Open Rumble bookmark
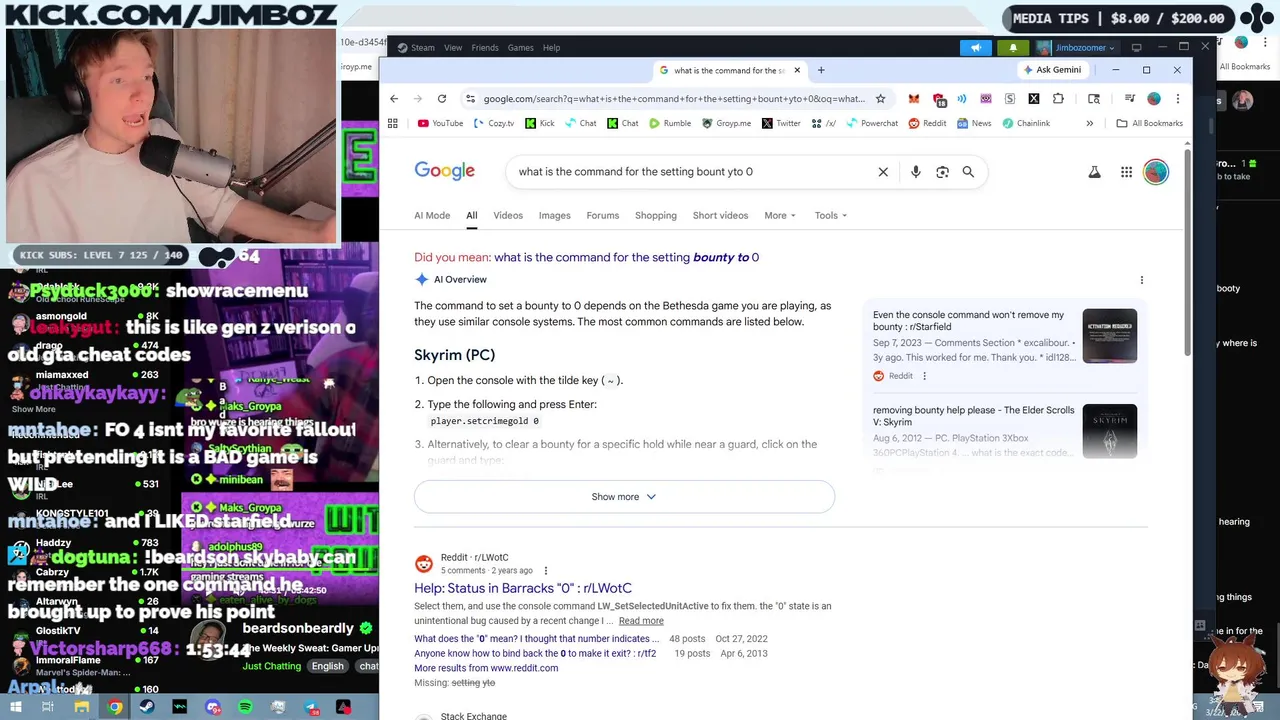 pos(669,123)
